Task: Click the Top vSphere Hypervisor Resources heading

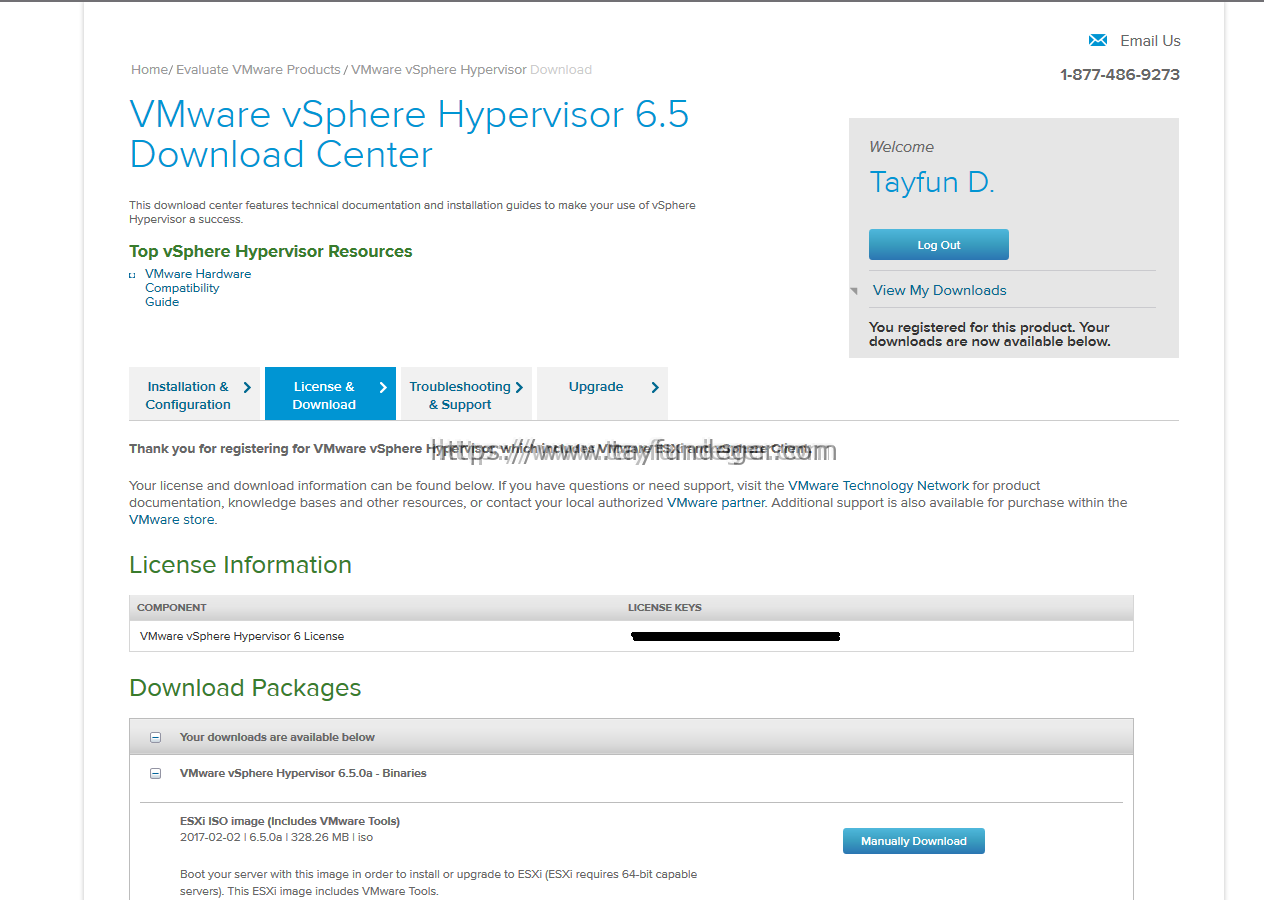Action: coord(270,252)
